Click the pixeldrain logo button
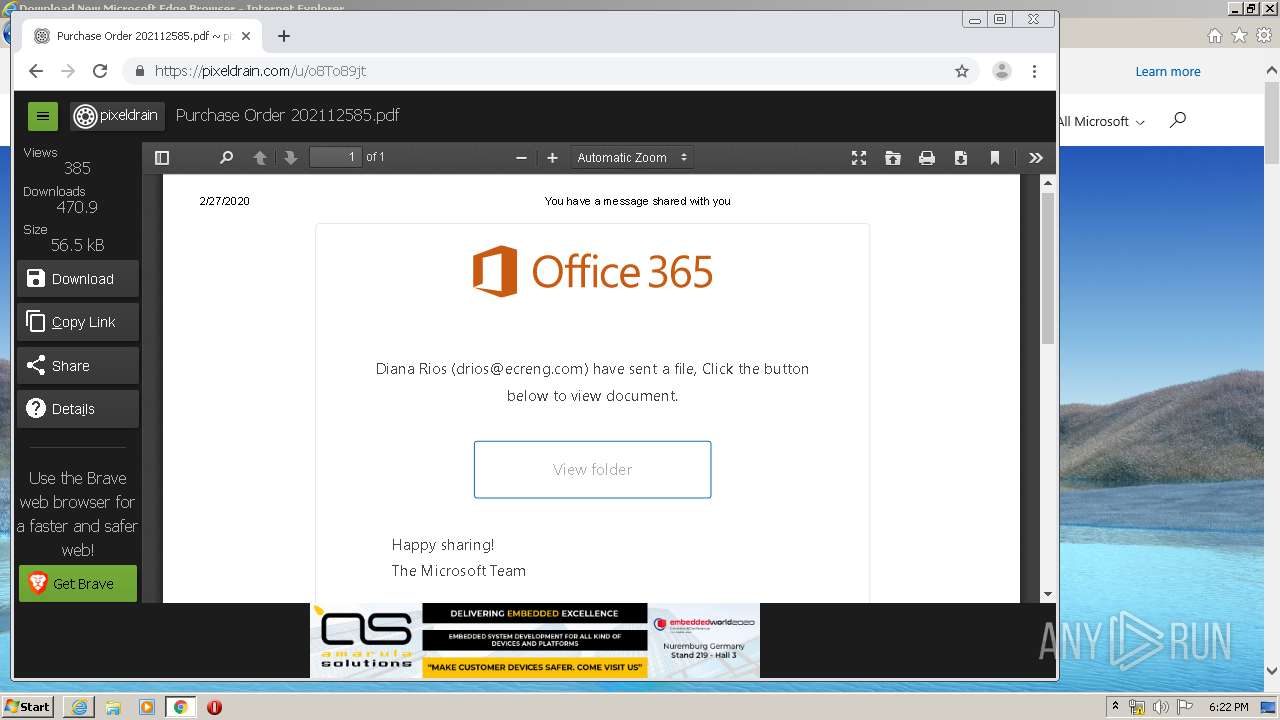This screenshot has width=1280, height=720. coord(117,116)
